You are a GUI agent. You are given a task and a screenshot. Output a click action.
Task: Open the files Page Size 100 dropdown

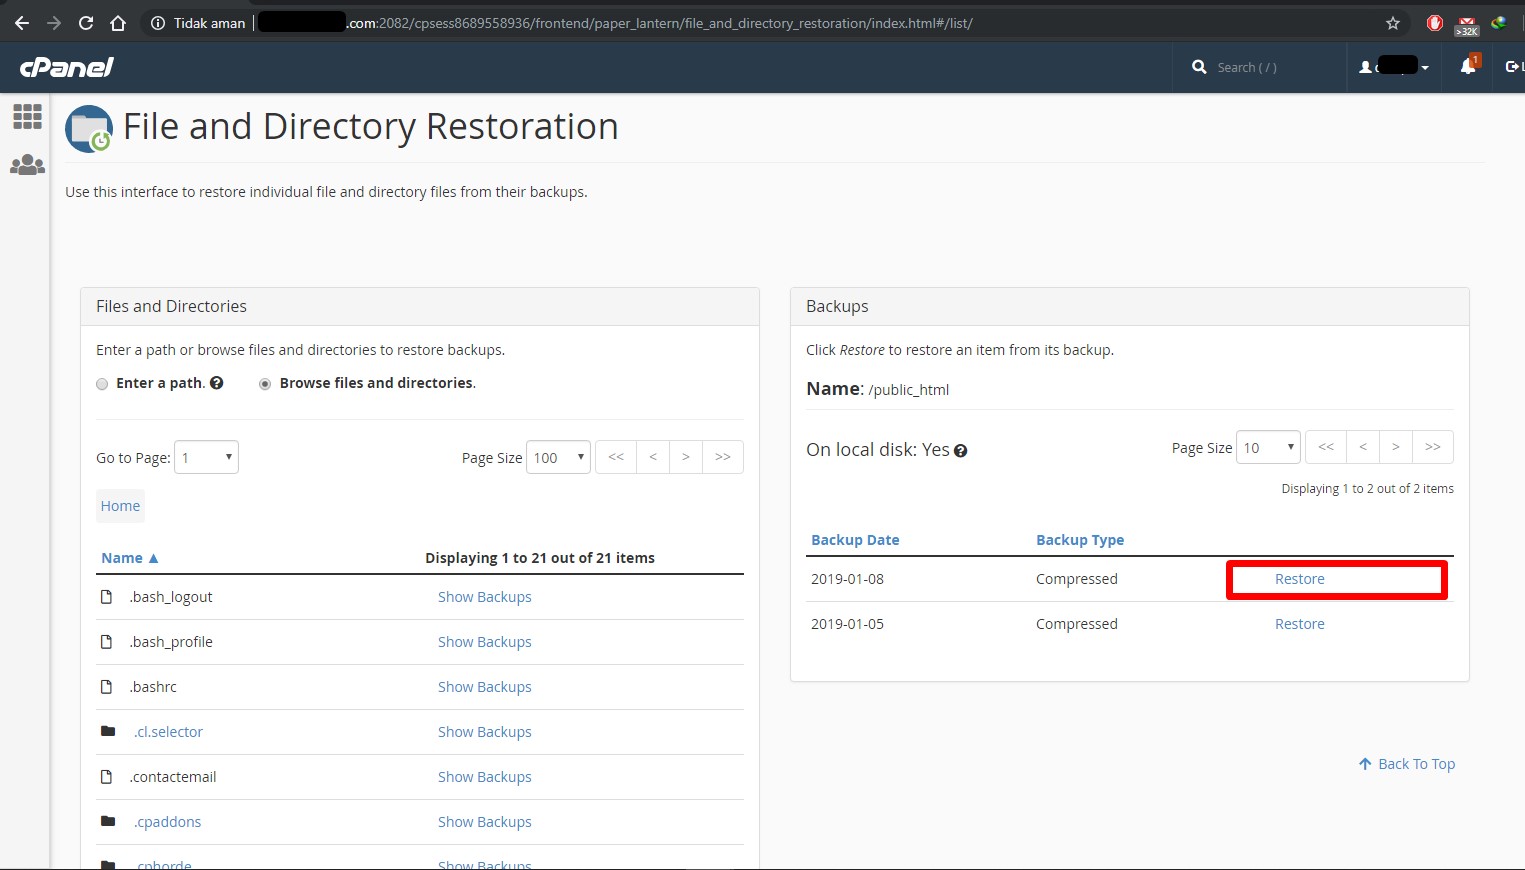(558, 457)
